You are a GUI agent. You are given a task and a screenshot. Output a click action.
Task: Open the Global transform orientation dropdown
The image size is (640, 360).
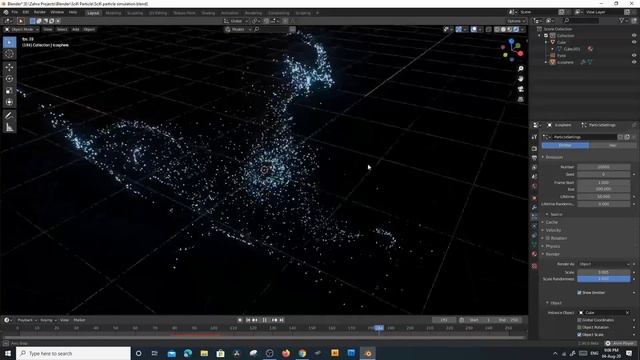(x=236, y=21)
